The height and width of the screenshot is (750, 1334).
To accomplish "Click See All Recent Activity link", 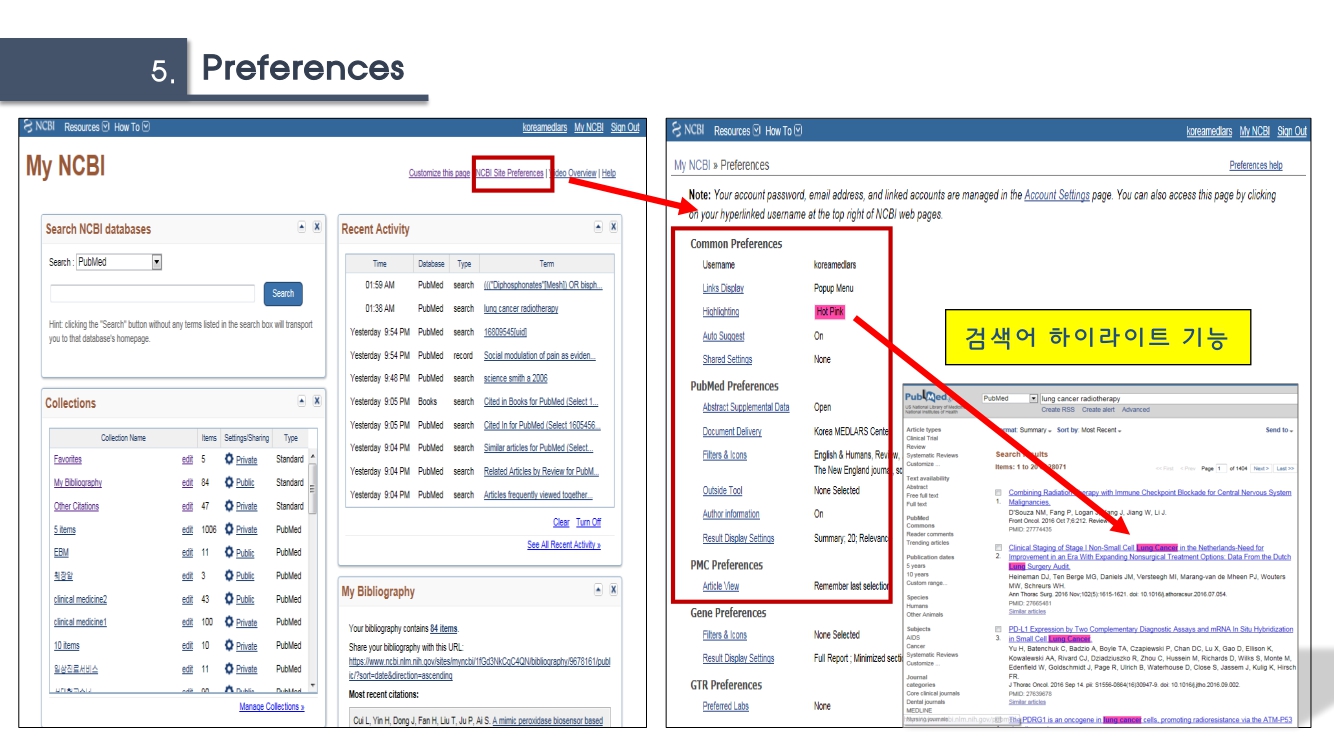I will click(x=564, y=545).
